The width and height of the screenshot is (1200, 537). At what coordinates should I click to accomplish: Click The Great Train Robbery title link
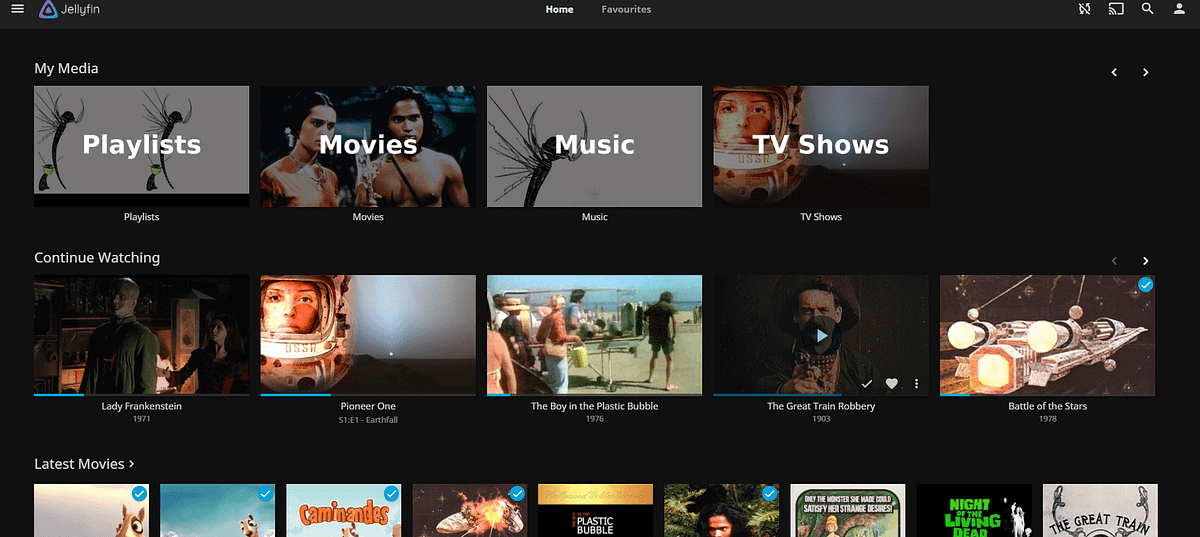(x=821, y=407)
